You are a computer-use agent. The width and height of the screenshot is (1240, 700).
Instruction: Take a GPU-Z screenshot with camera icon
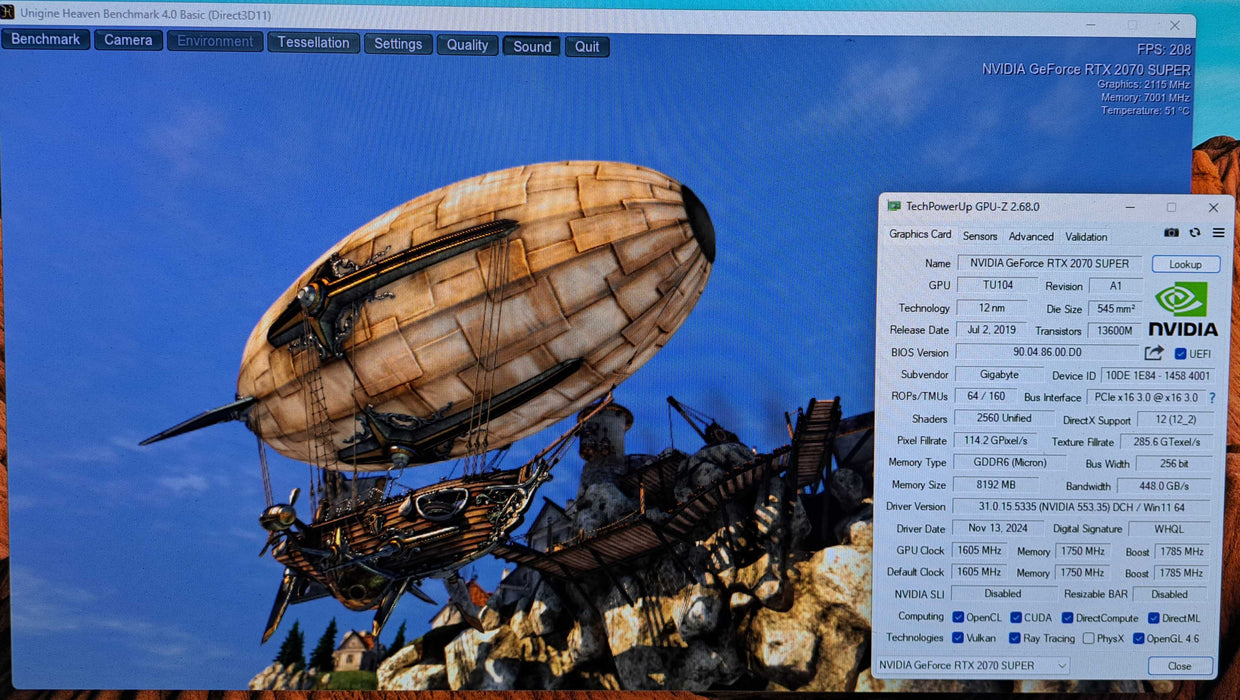(1171, 233)
